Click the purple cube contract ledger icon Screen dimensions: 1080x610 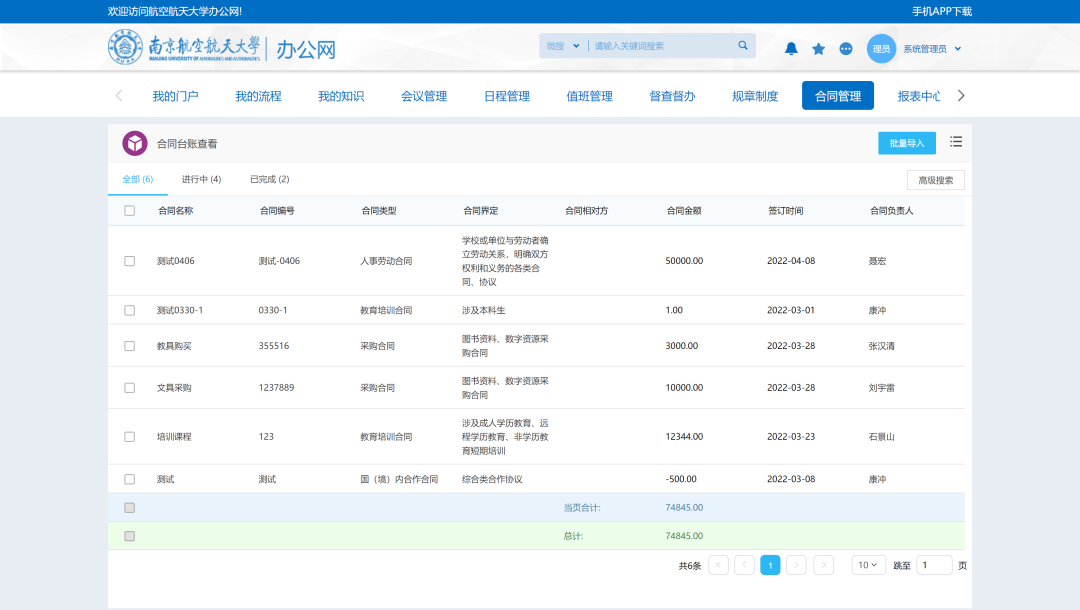[135, 143]
